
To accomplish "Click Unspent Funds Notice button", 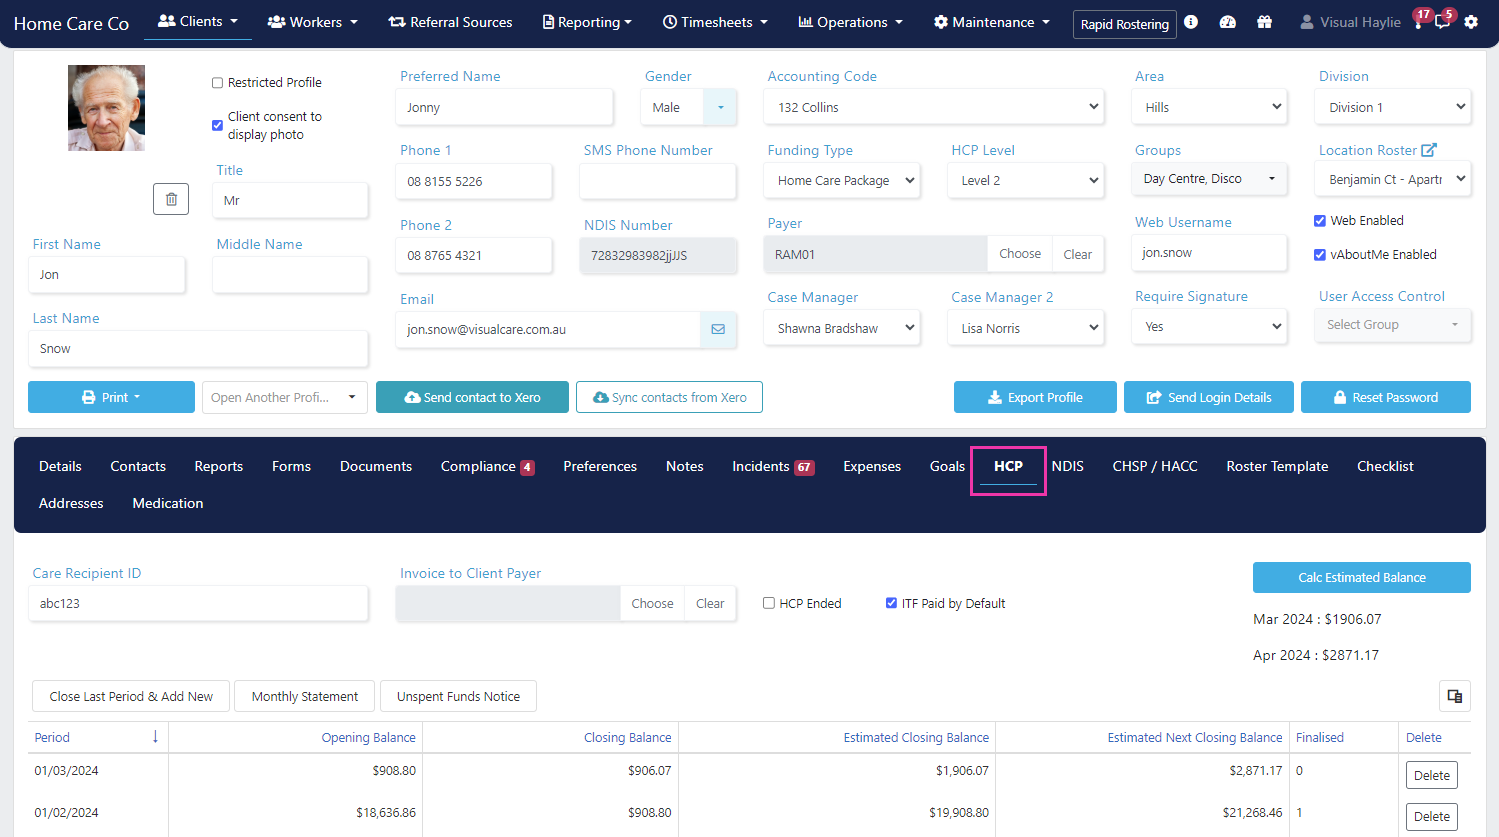I will pos(458,696).
